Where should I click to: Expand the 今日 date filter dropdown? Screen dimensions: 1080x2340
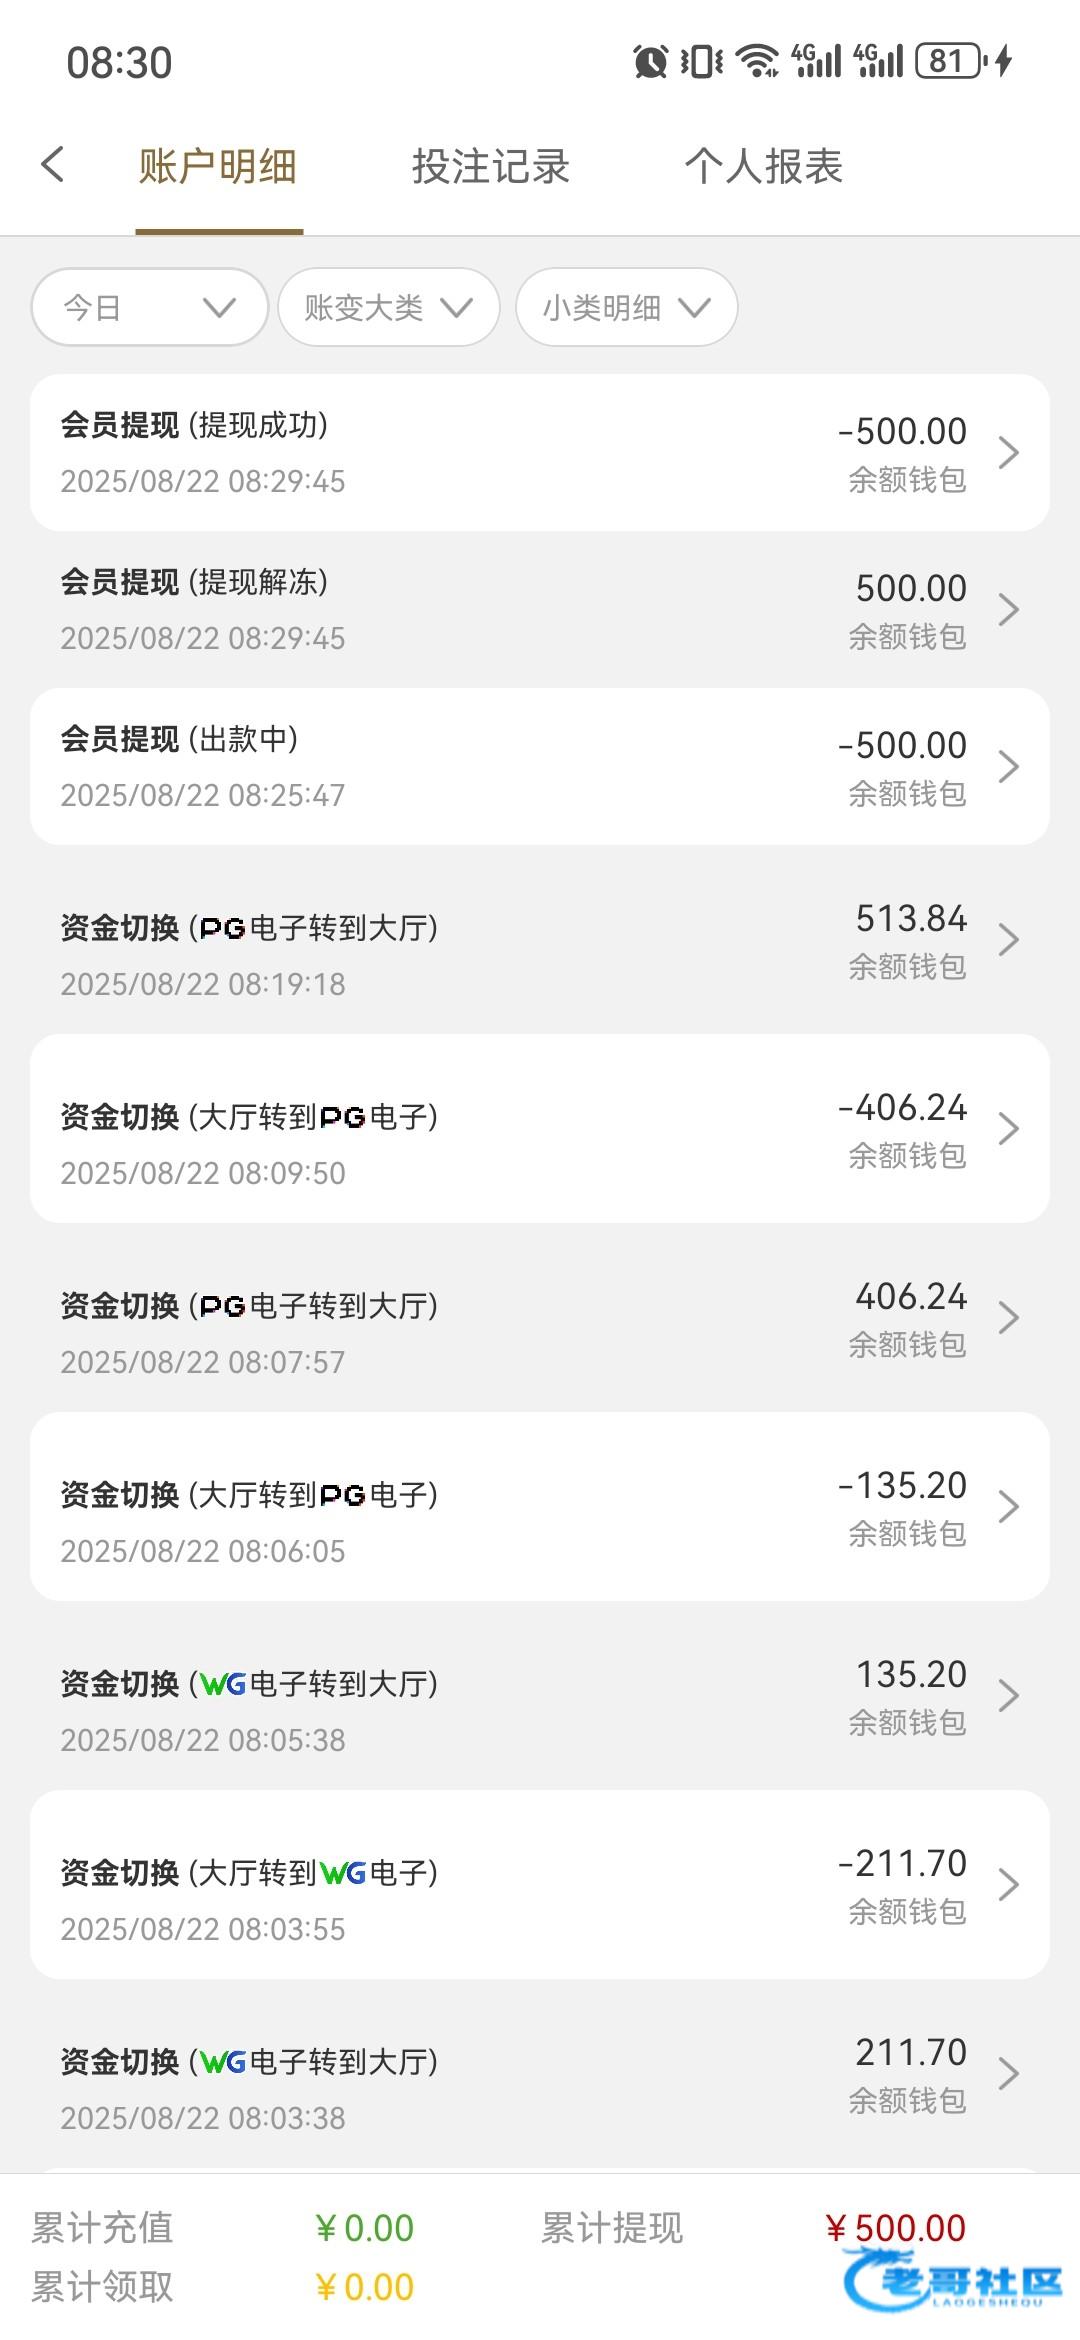pos(149,307)
